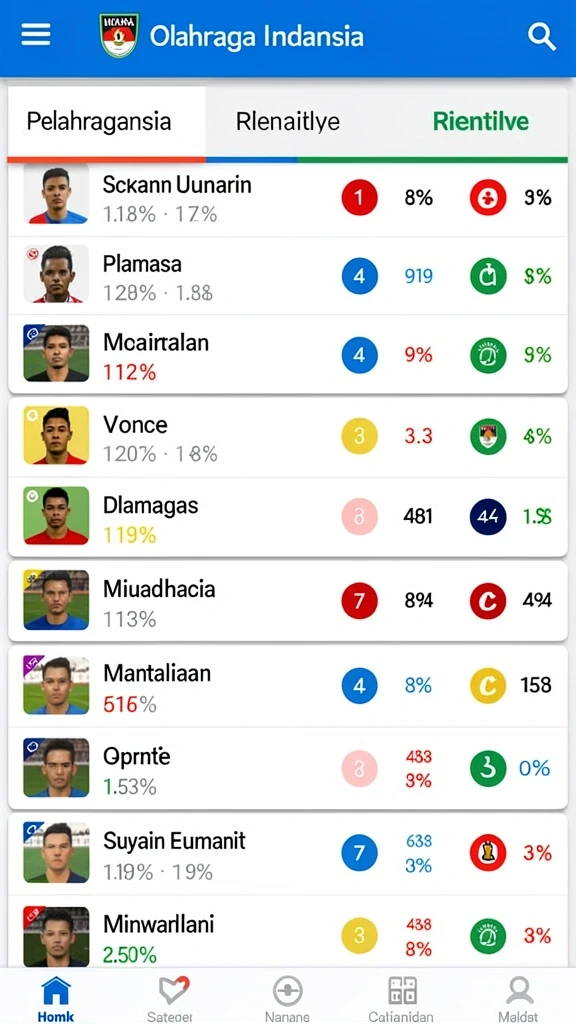Click yellow C badge on Mantaliaan row
The image size is (576, 1024).
488,685
